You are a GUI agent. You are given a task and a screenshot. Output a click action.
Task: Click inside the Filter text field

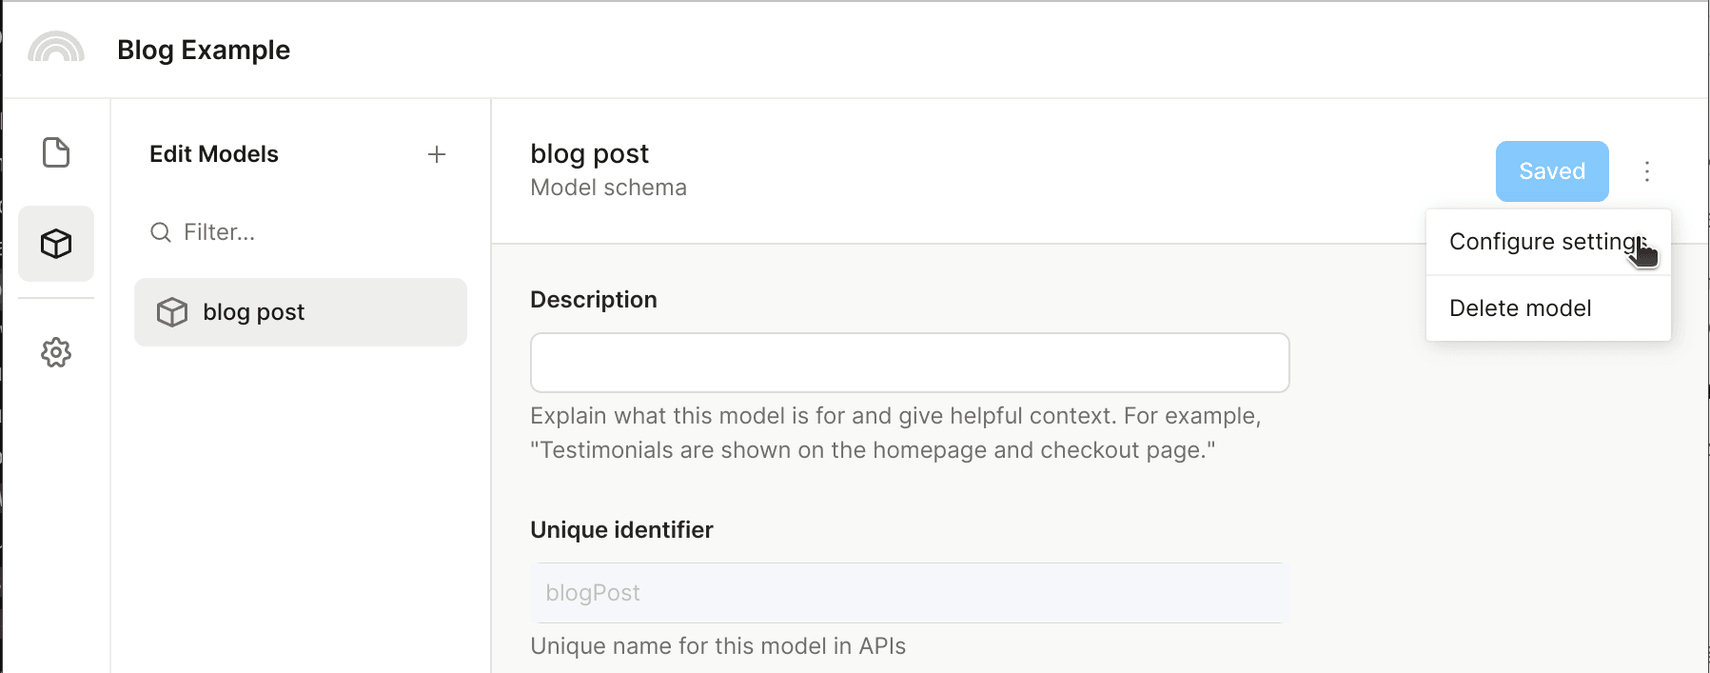pyautogui.click(x=250, y=232)
